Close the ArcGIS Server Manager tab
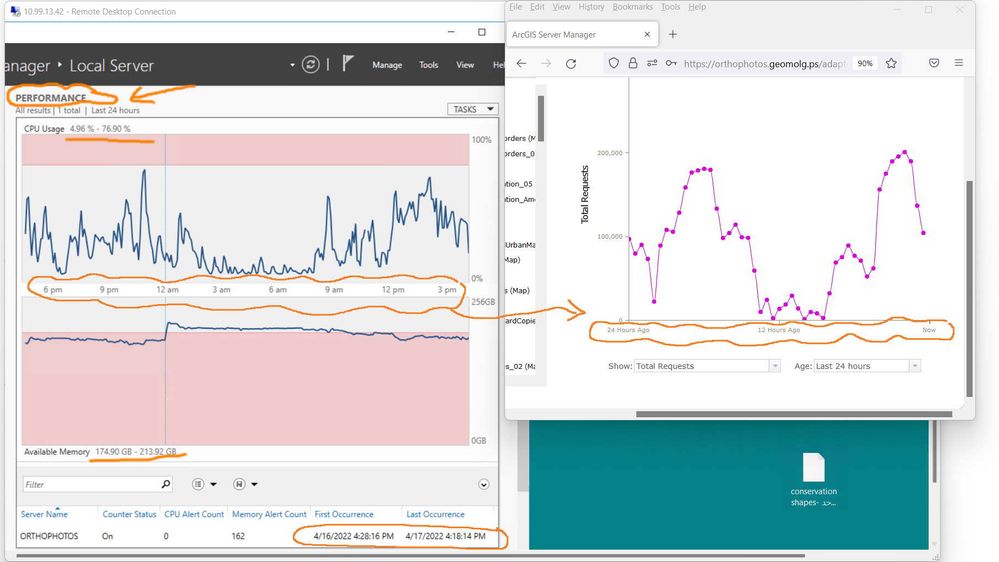Screen dimensions: 999x562 tap(647, 34)
